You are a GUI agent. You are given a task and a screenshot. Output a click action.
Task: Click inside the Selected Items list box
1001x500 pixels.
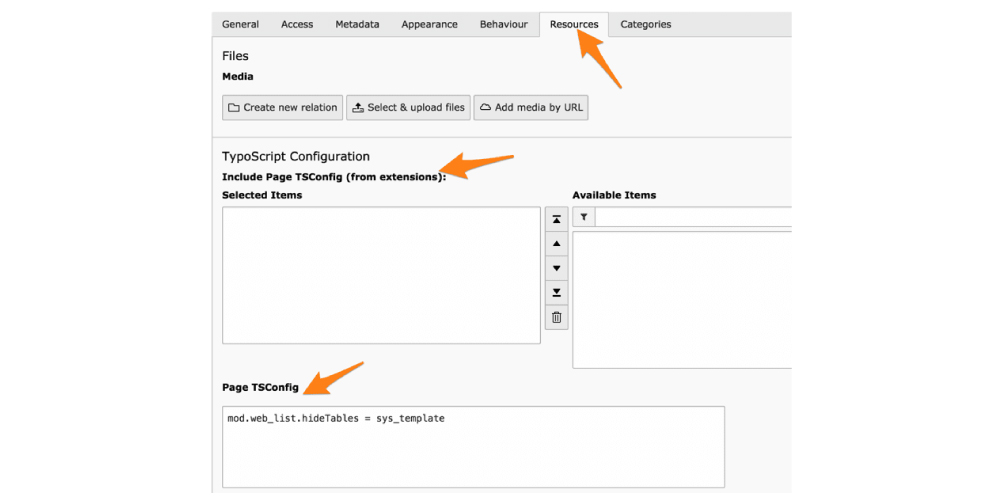pos(381,275)
